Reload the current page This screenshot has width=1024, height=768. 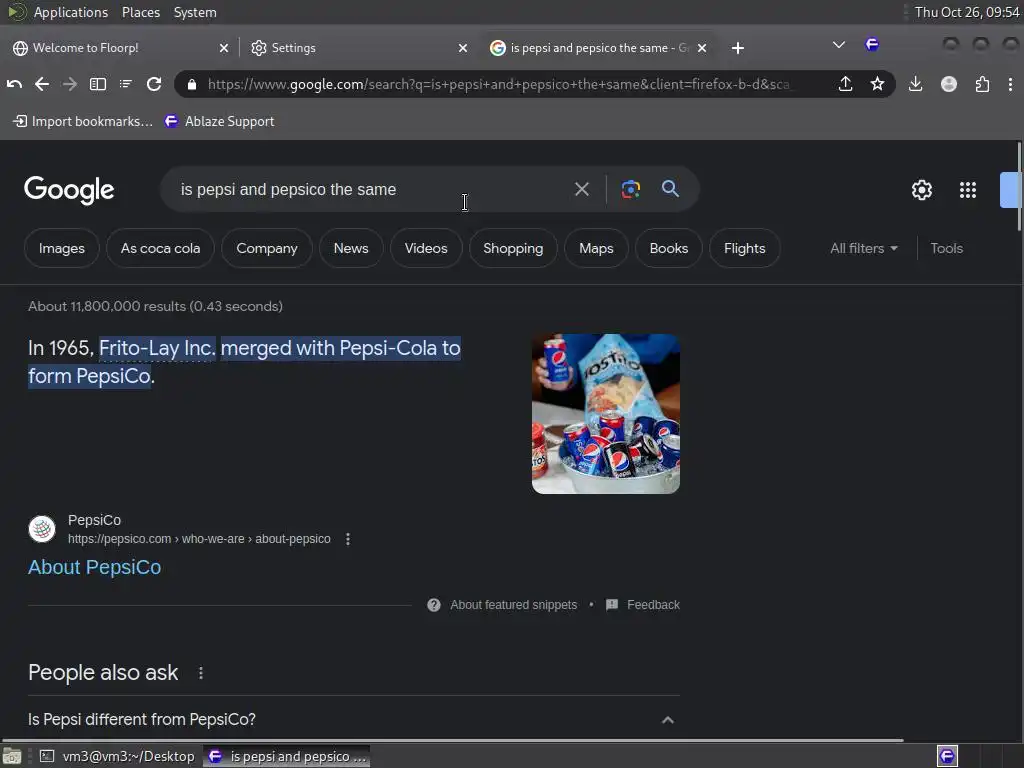point(154,84)
